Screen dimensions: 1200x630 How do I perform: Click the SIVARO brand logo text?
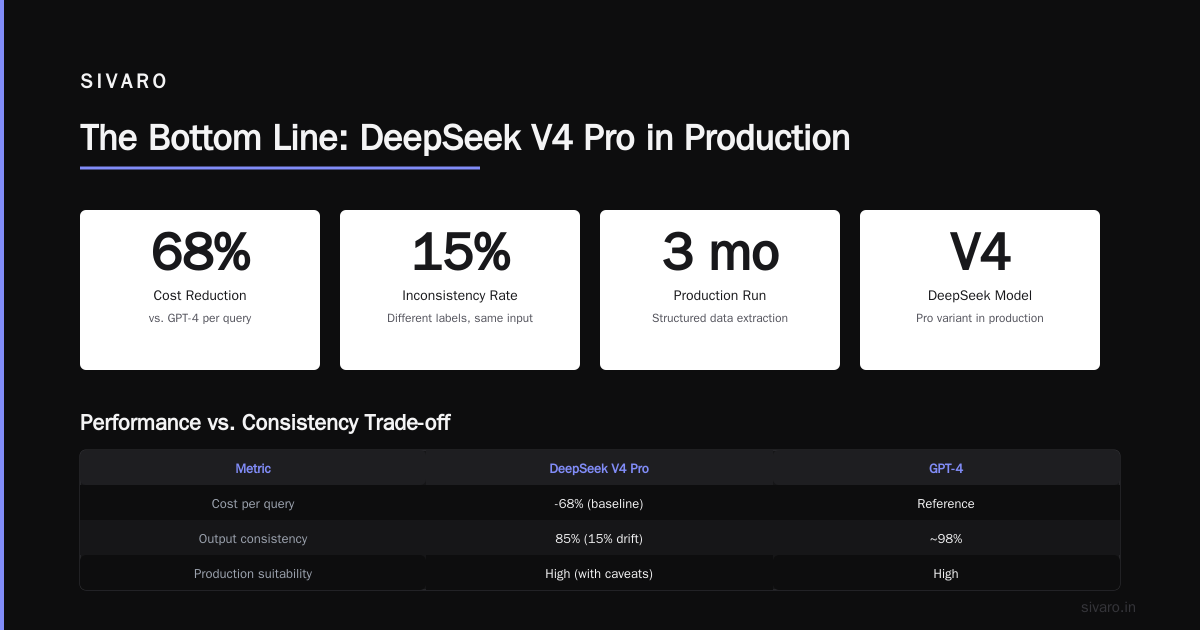[124, 82]
